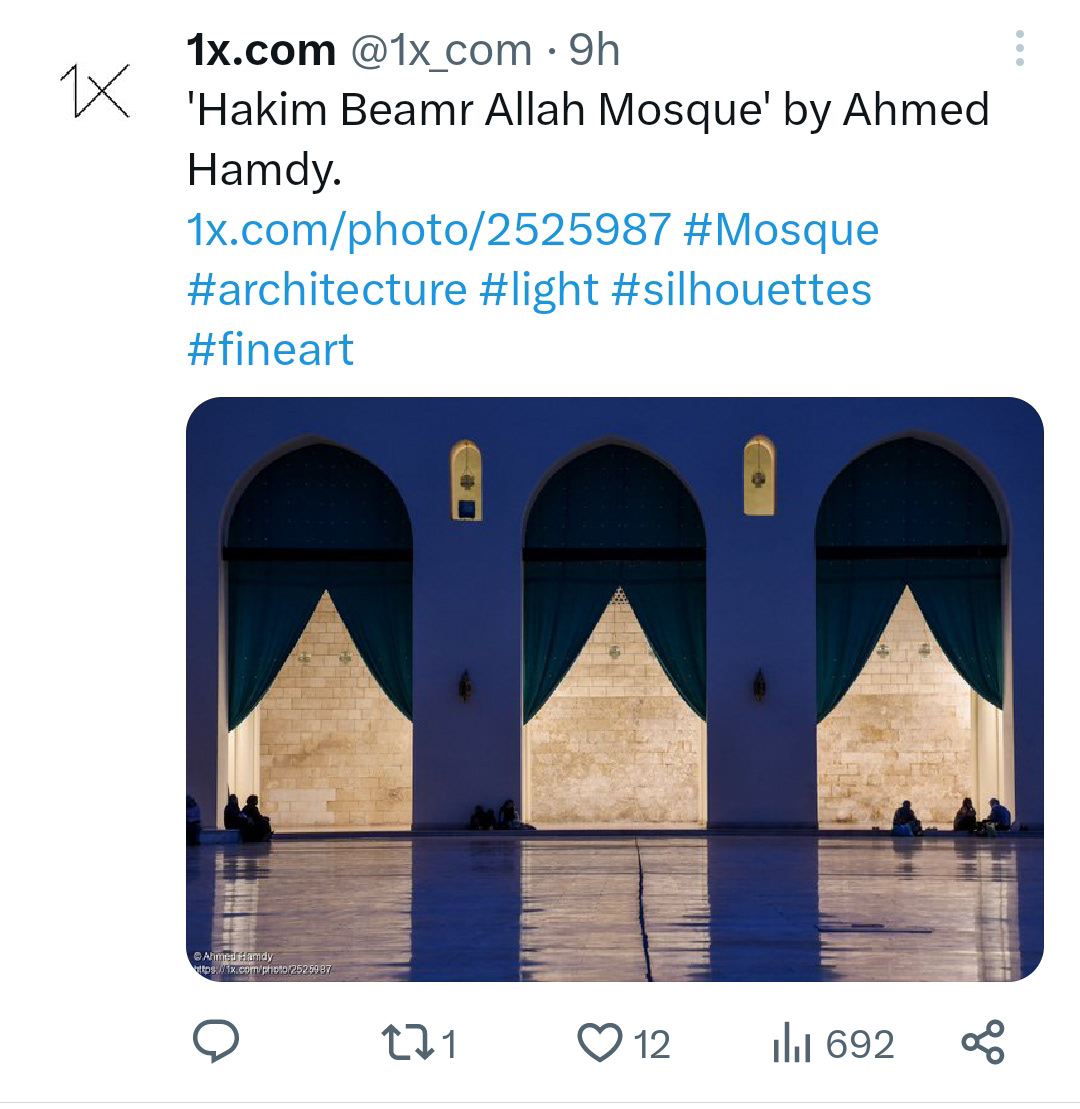Open the #Mosque hashtag
1080x1109 pixels.
781,230
